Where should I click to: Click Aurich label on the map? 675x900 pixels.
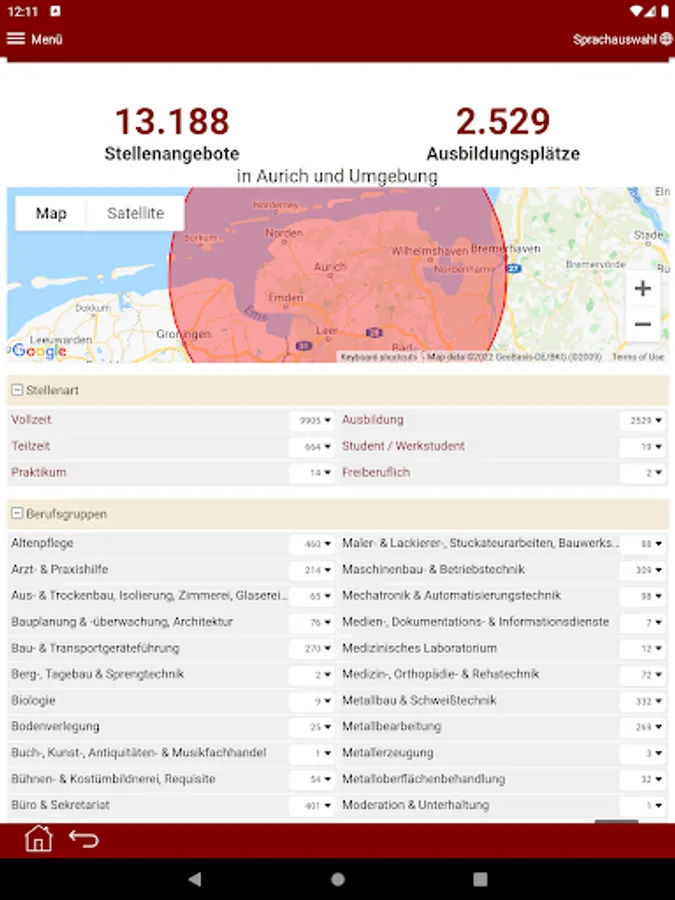click(x=330, y=267)
